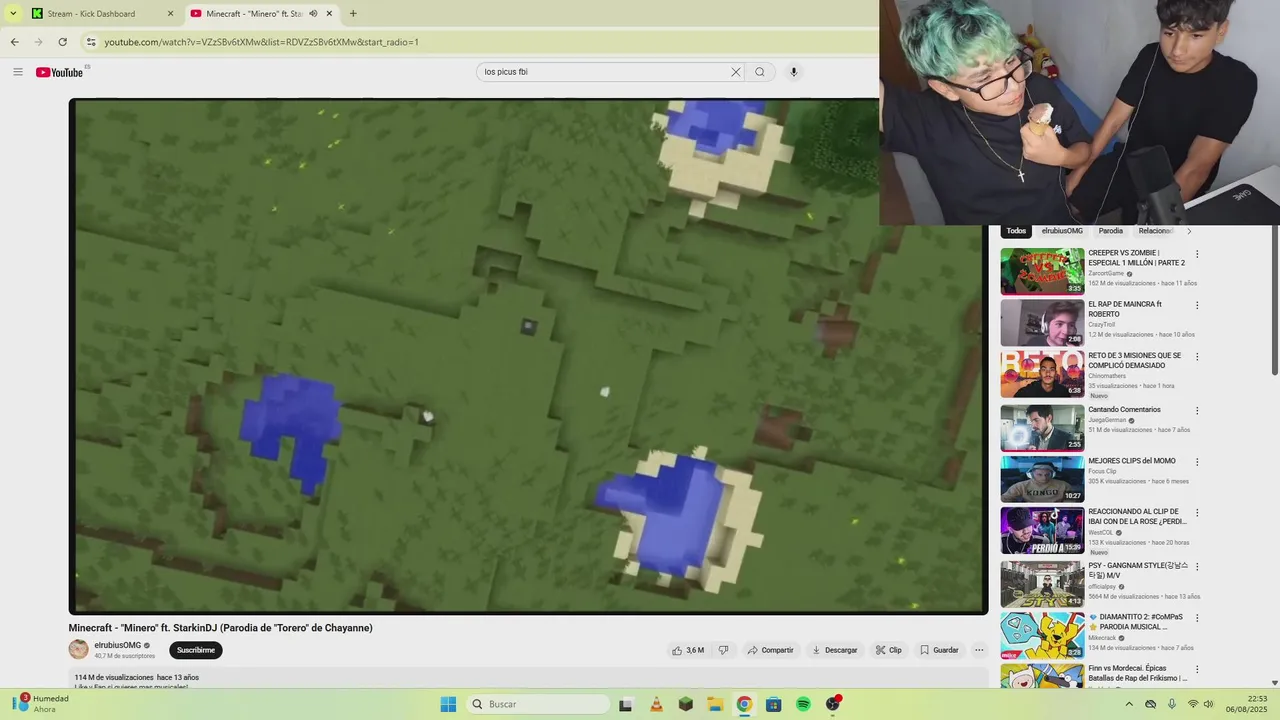The image size is (1280, 720).
Task: Open more actions menu beside Guardar
Action: (979, 650)
